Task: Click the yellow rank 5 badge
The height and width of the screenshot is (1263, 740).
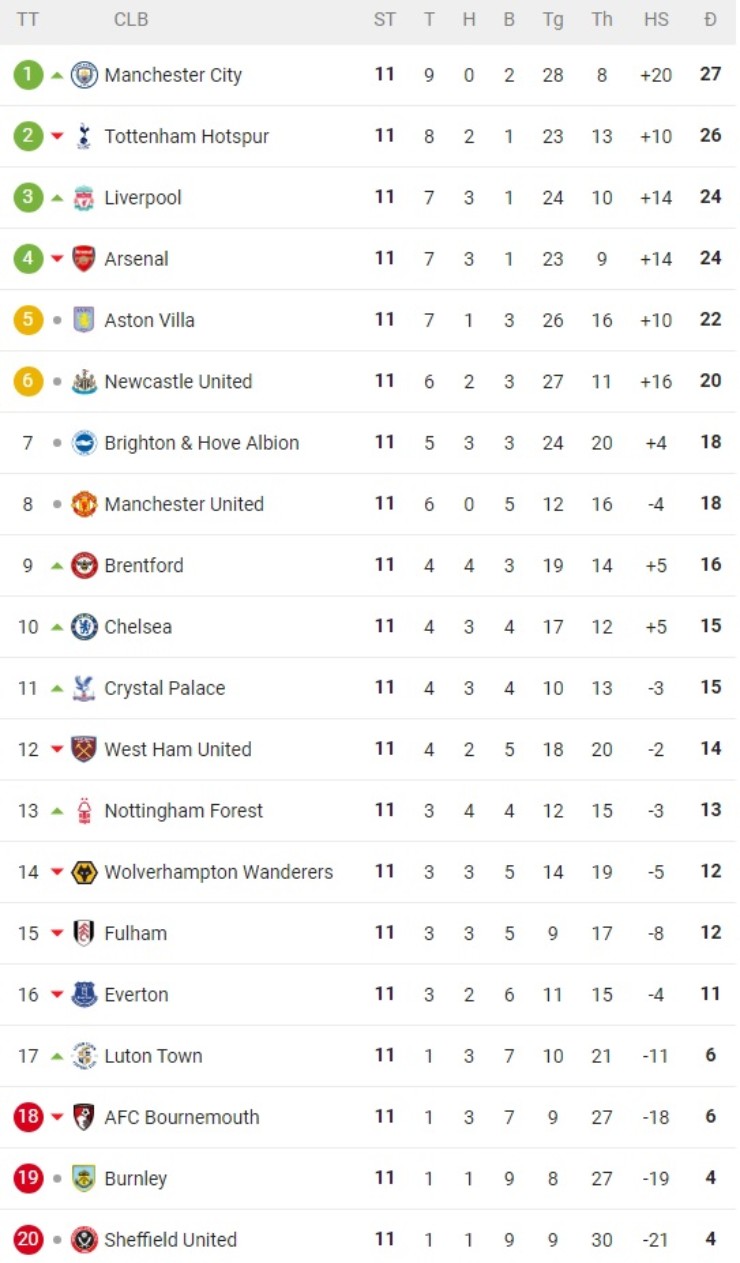Action: pyautogui.click(x=28, y=320)
